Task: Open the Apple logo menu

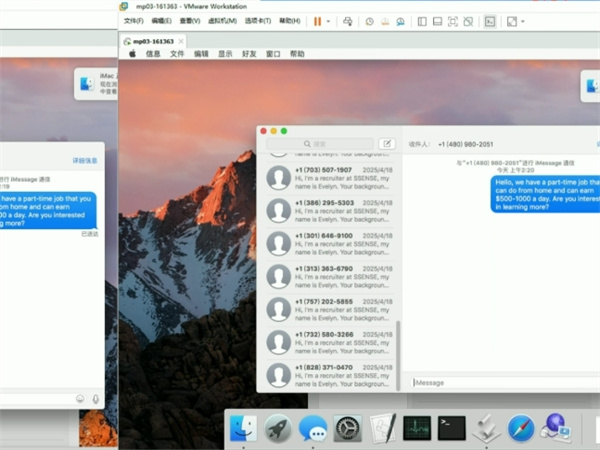Action: [130, 54]
